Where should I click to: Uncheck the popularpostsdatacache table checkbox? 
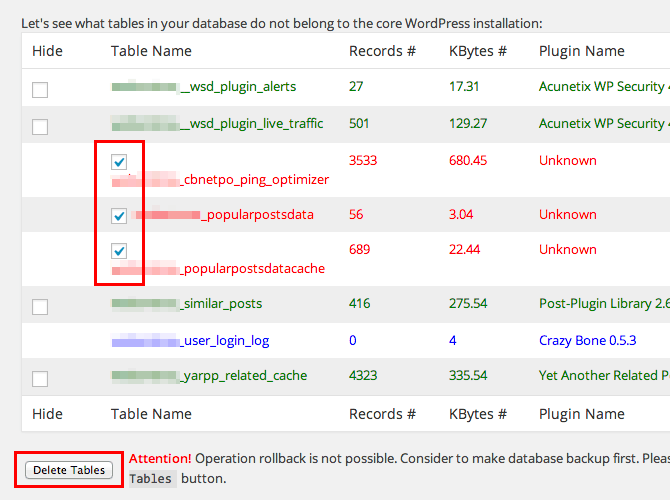(x=119, y=251)
